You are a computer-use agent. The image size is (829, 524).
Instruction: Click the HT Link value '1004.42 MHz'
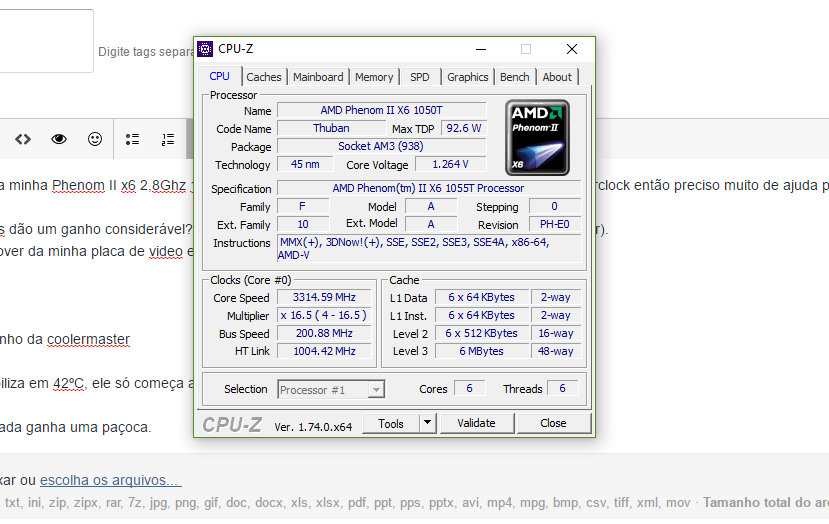324,351
